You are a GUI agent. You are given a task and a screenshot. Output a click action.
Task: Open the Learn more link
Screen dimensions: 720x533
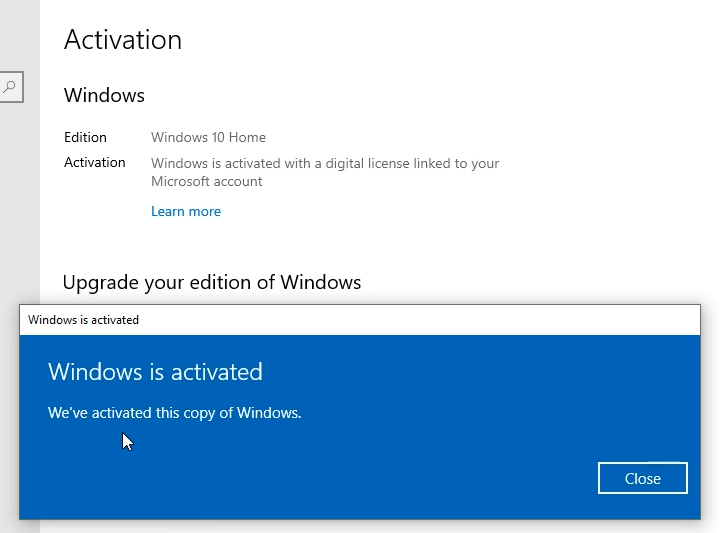pyautogui.click(x=186, y=211)
